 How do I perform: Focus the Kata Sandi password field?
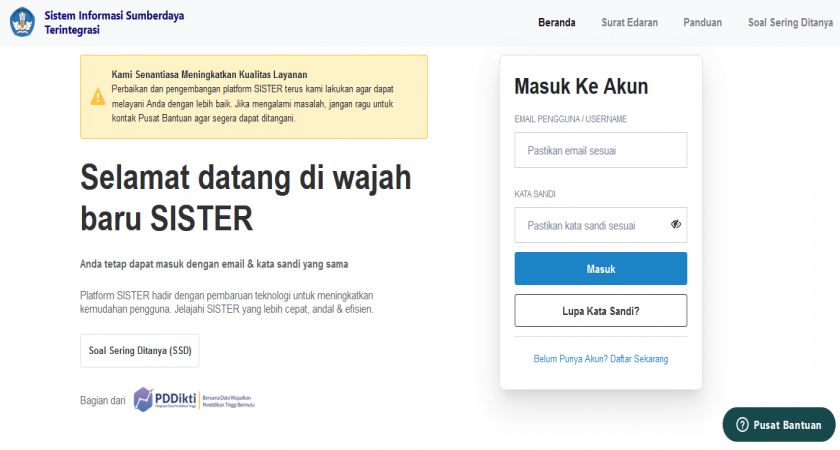[x=590, y=225]
